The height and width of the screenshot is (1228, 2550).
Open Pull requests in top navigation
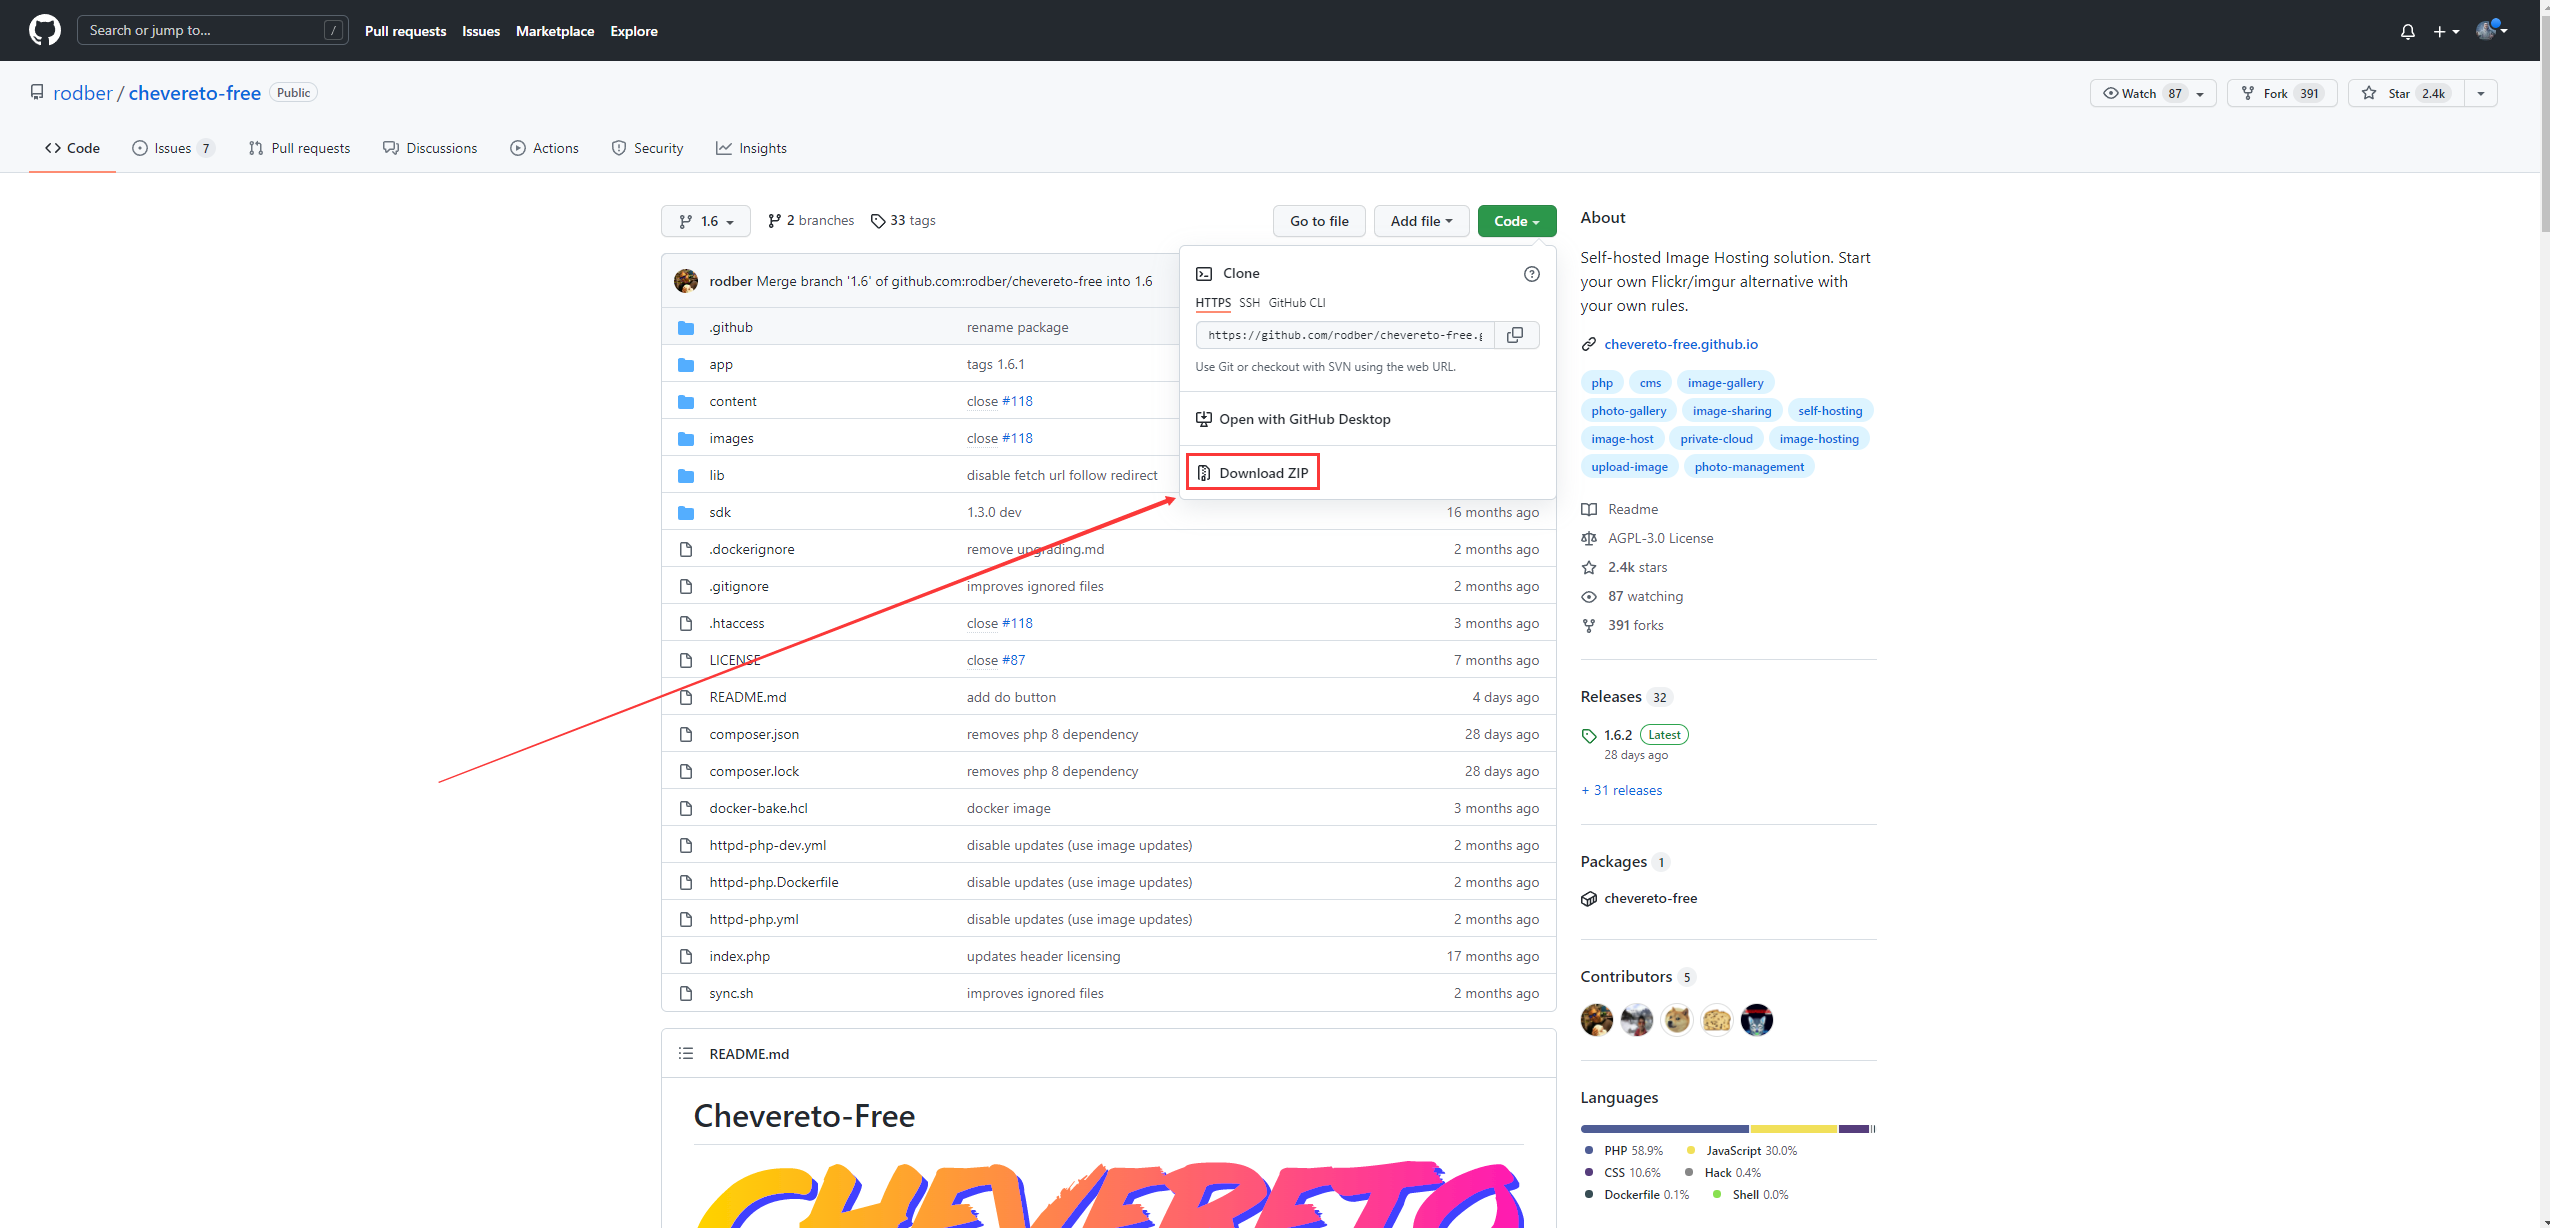(405, 31)
